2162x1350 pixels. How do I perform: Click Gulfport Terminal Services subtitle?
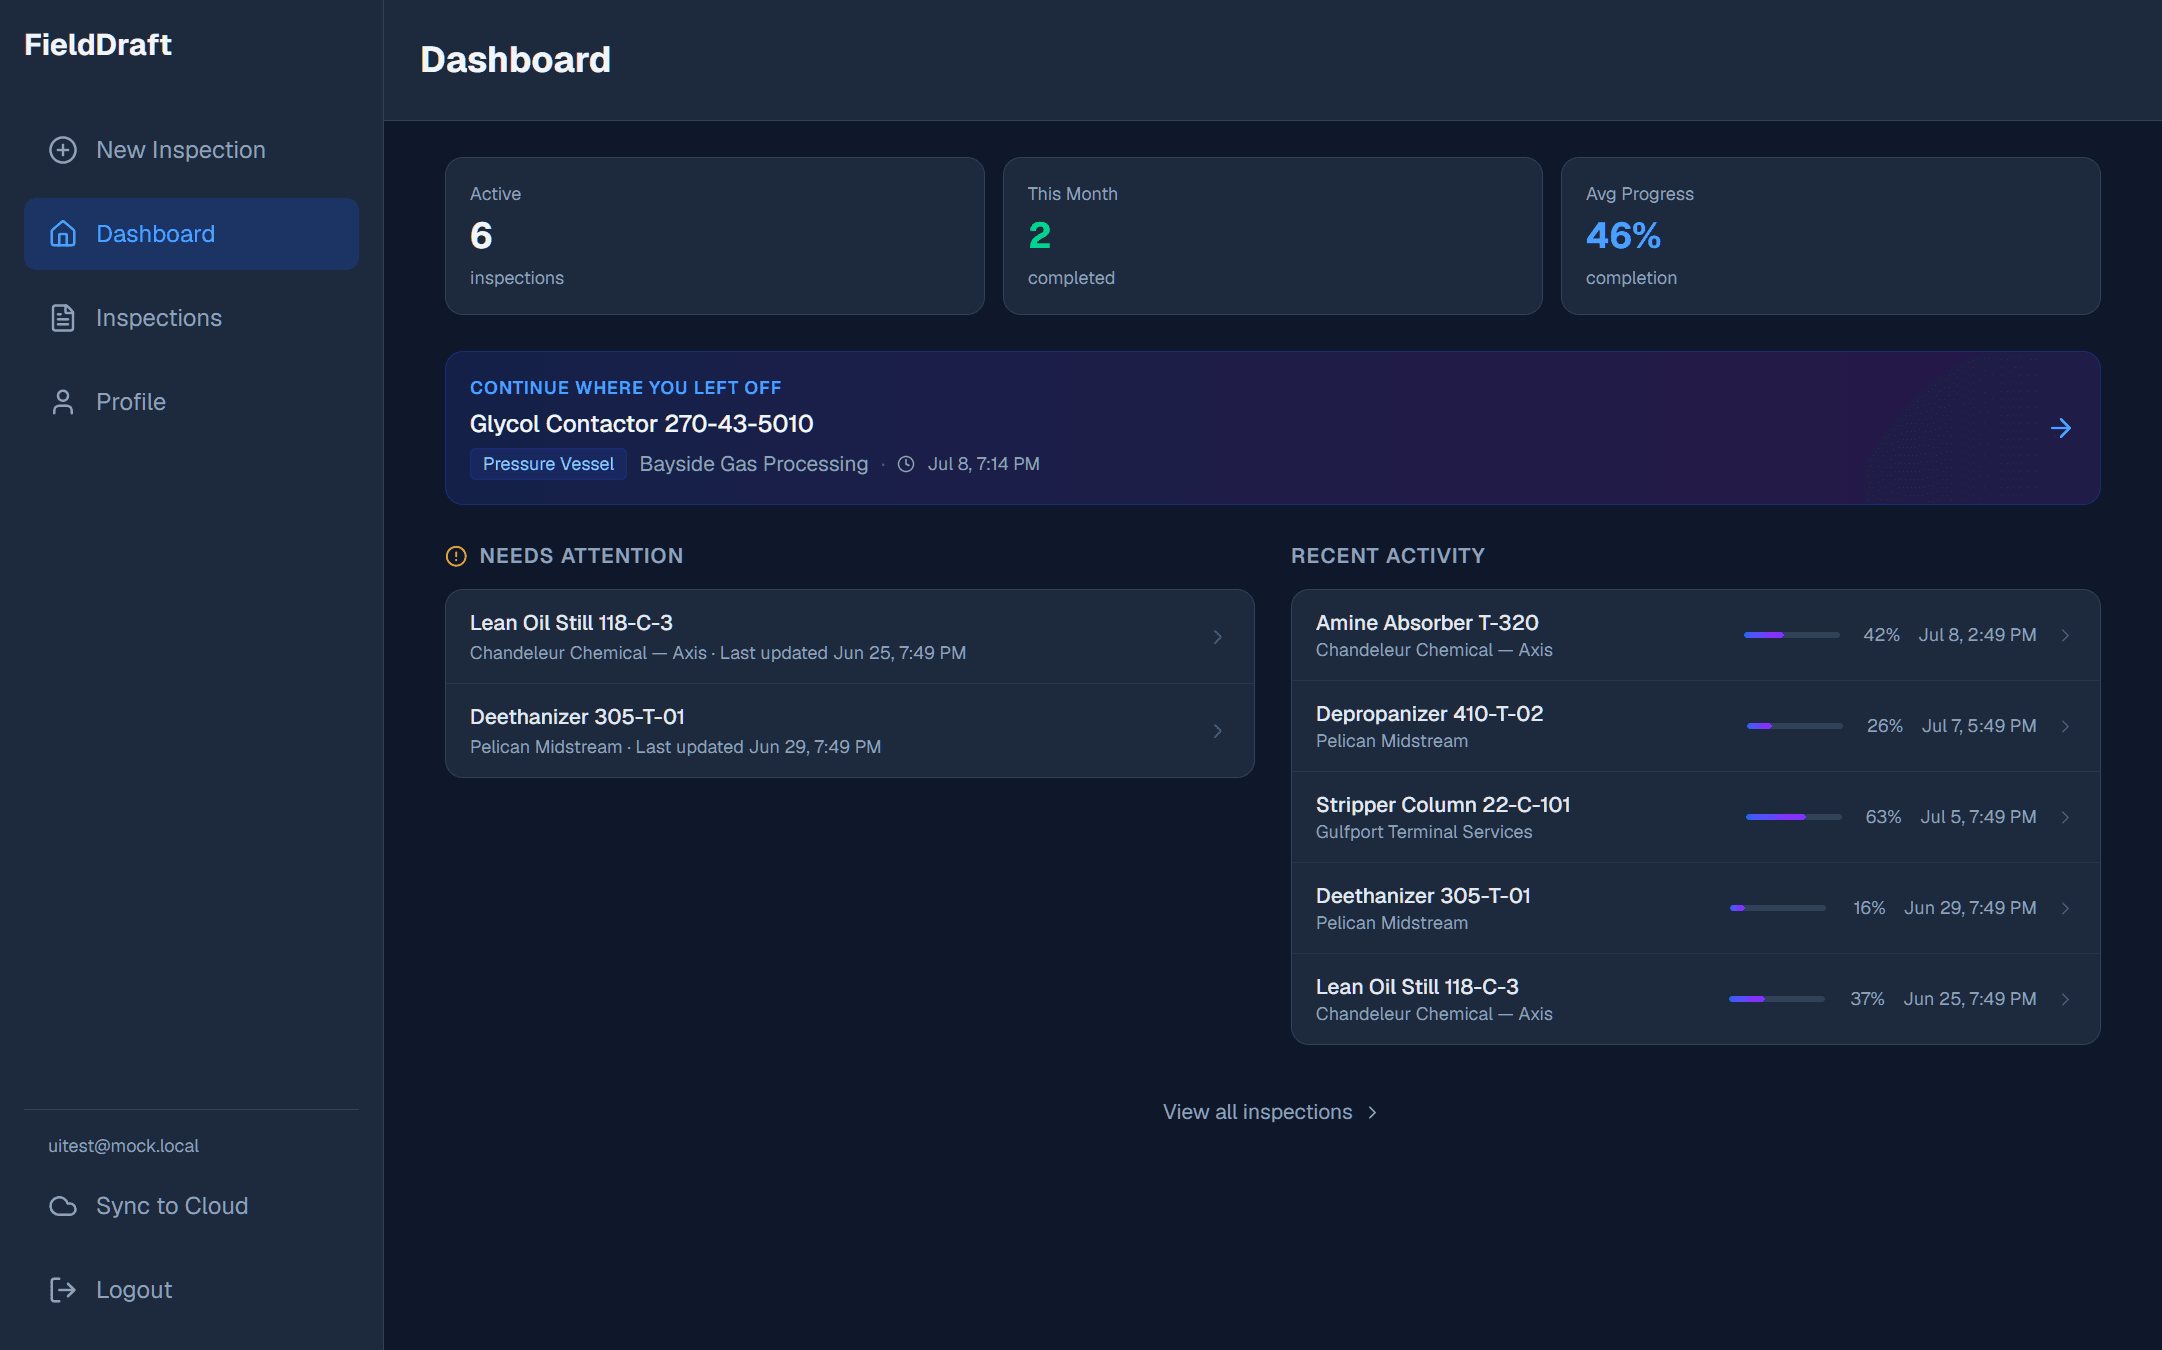(x=1424, y=832)
